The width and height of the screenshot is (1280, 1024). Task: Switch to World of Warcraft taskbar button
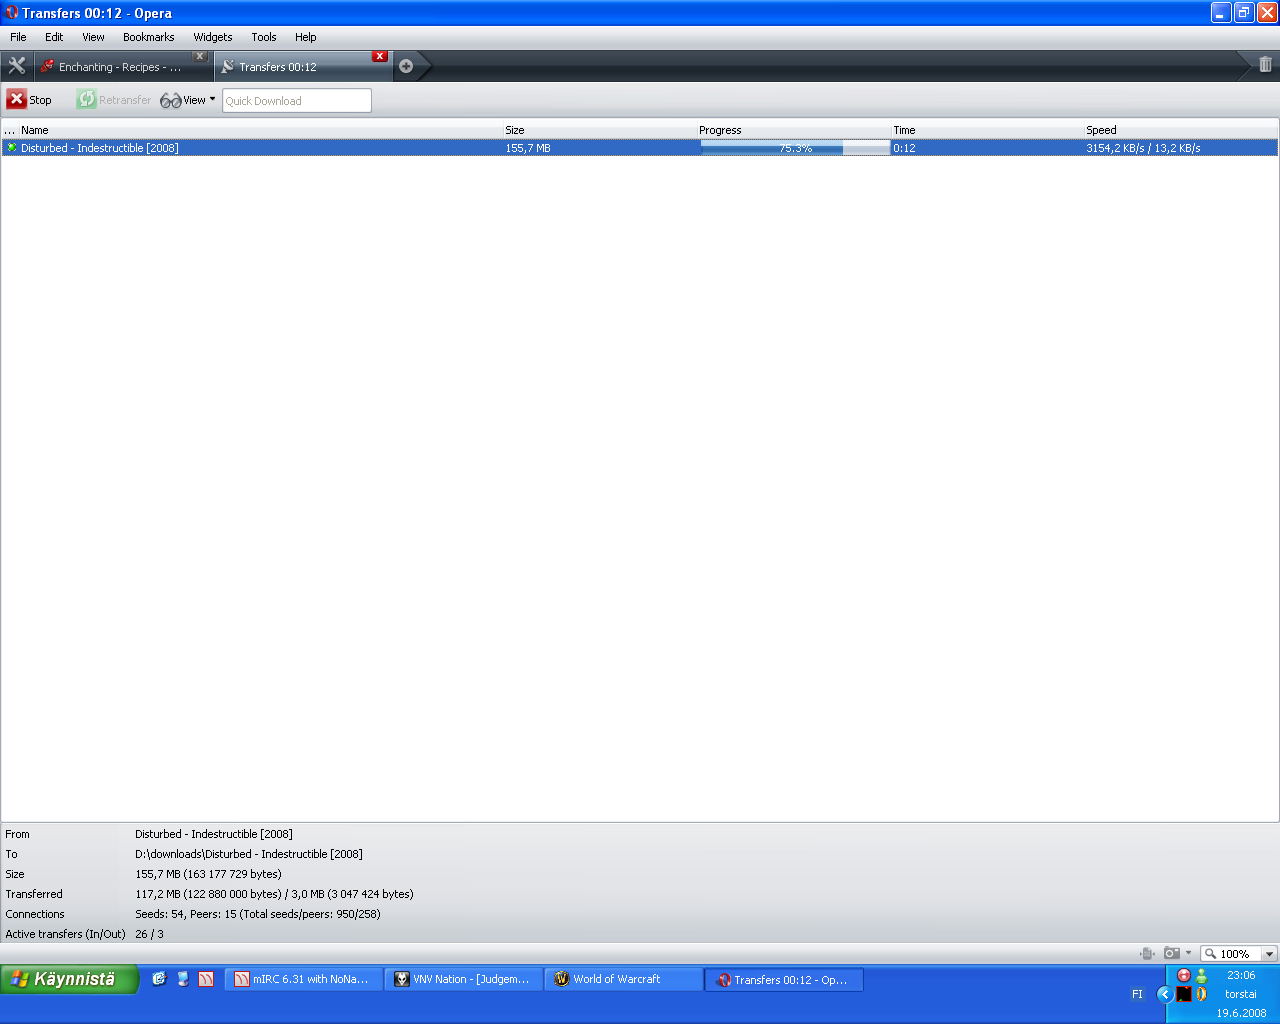pos(624,979)
